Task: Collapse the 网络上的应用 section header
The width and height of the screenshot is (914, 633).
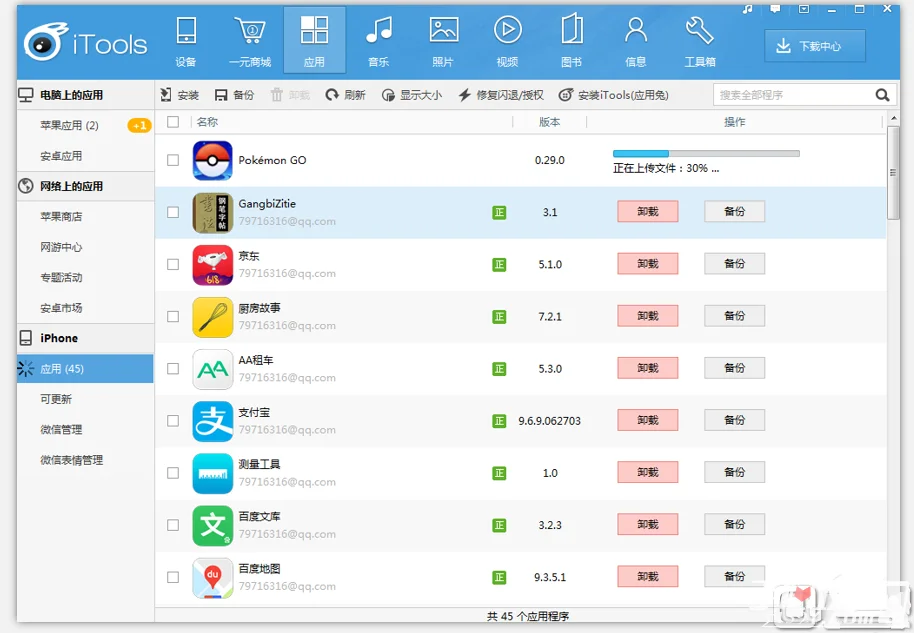Action: [85, 186]
